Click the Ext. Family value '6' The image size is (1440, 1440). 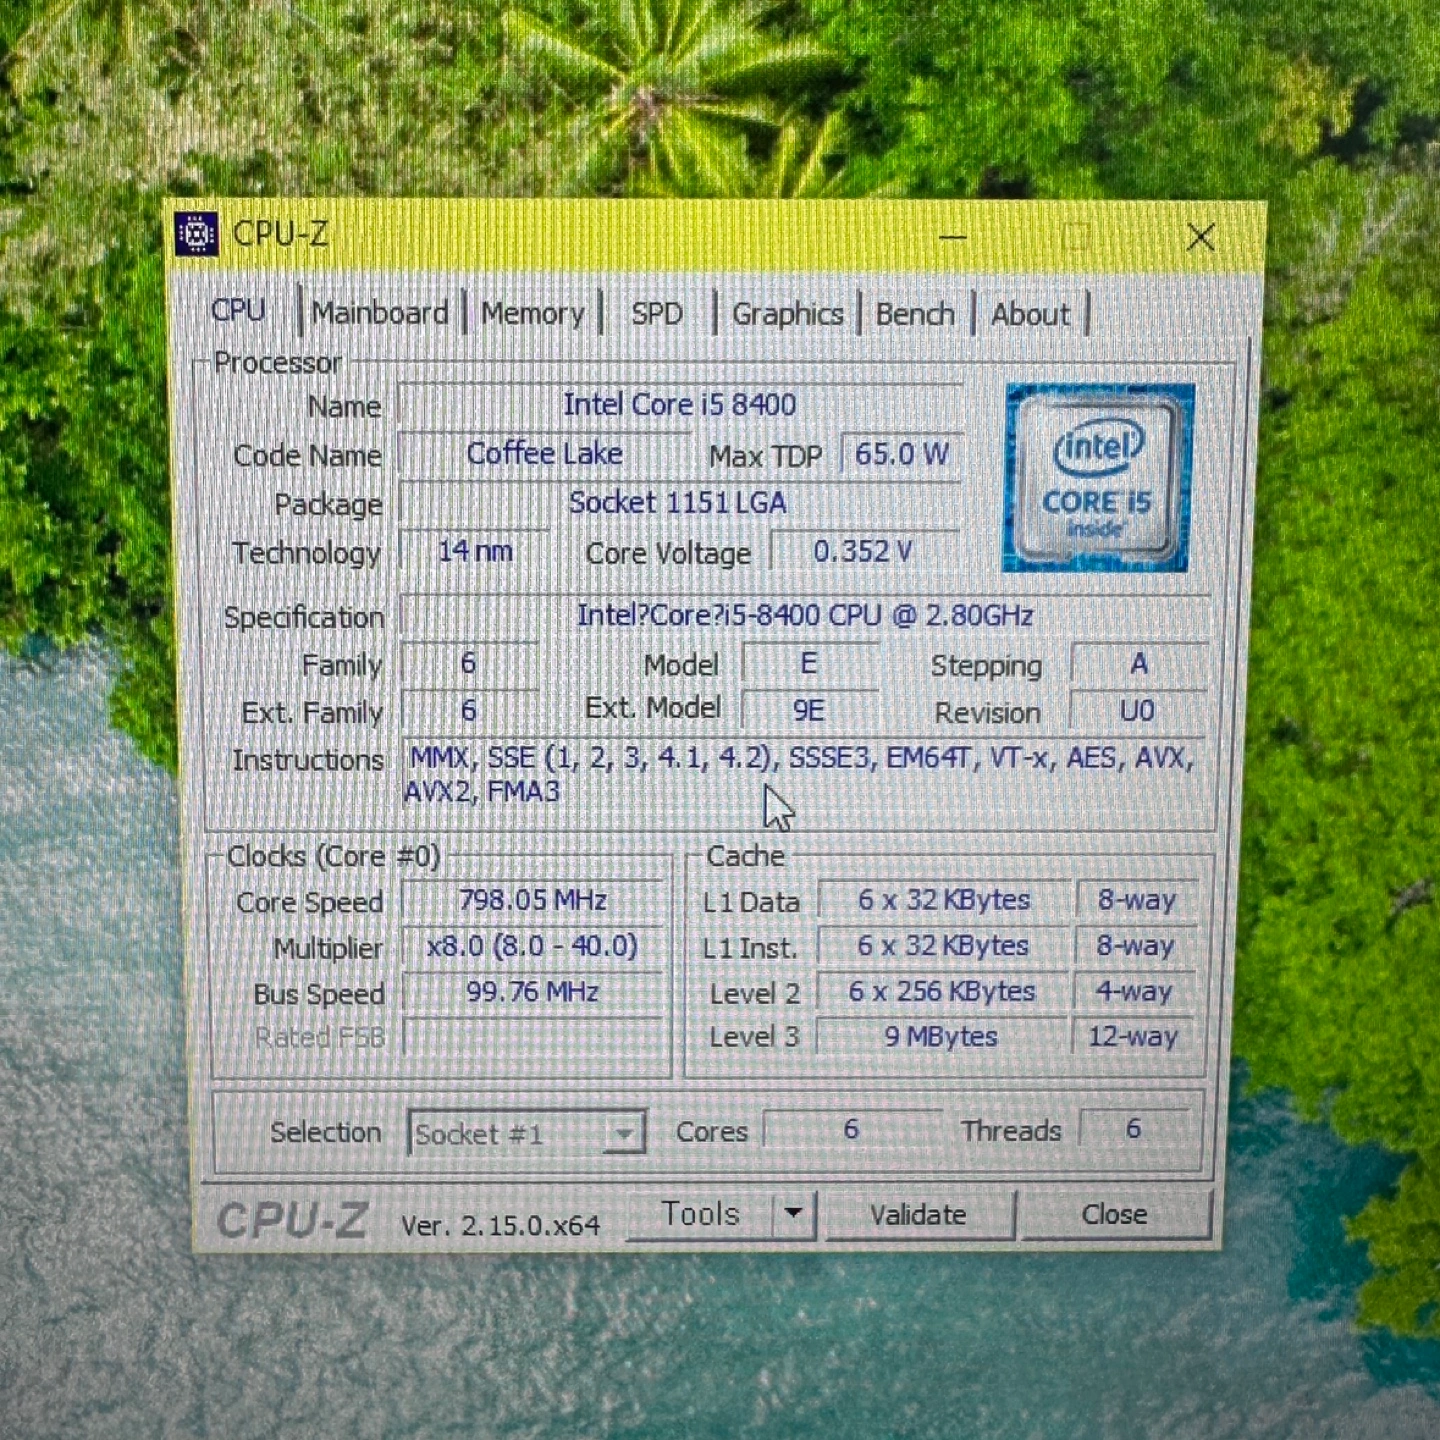click(x=468, y=710)
